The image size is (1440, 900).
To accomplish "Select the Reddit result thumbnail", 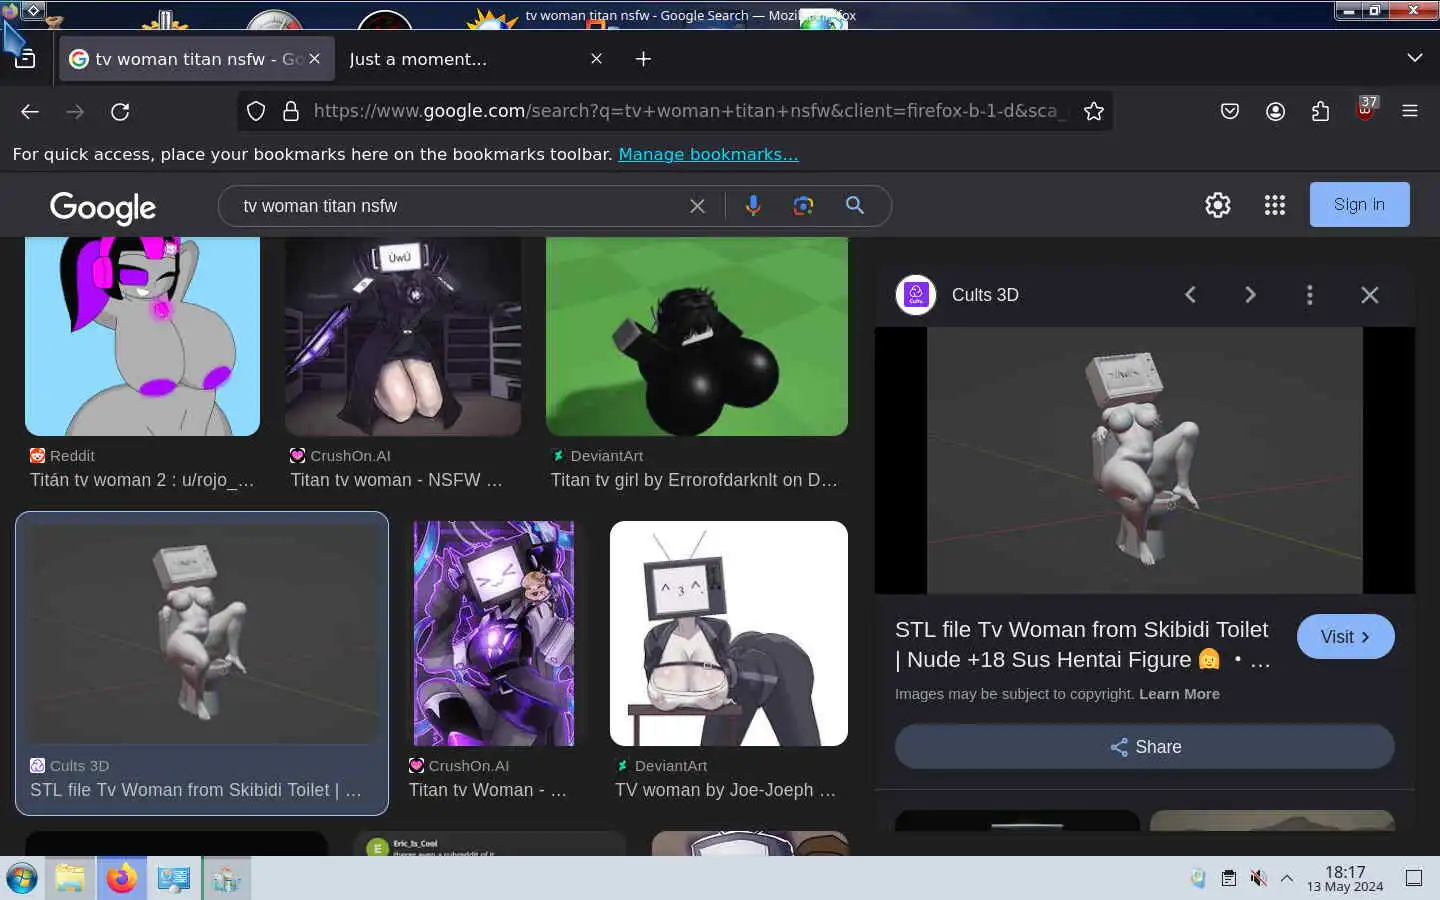I will point(142,336).
